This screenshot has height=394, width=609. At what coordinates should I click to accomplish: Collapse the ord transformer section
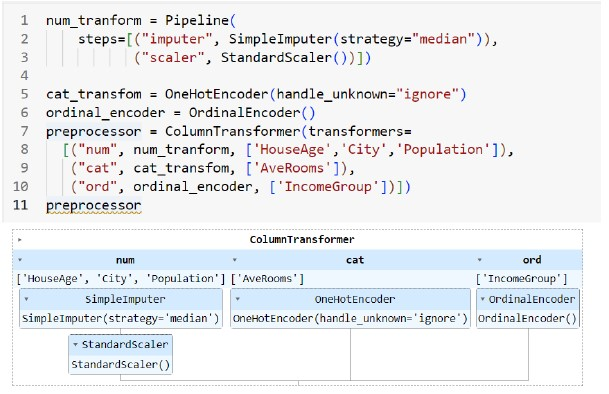tap(480, 260)
